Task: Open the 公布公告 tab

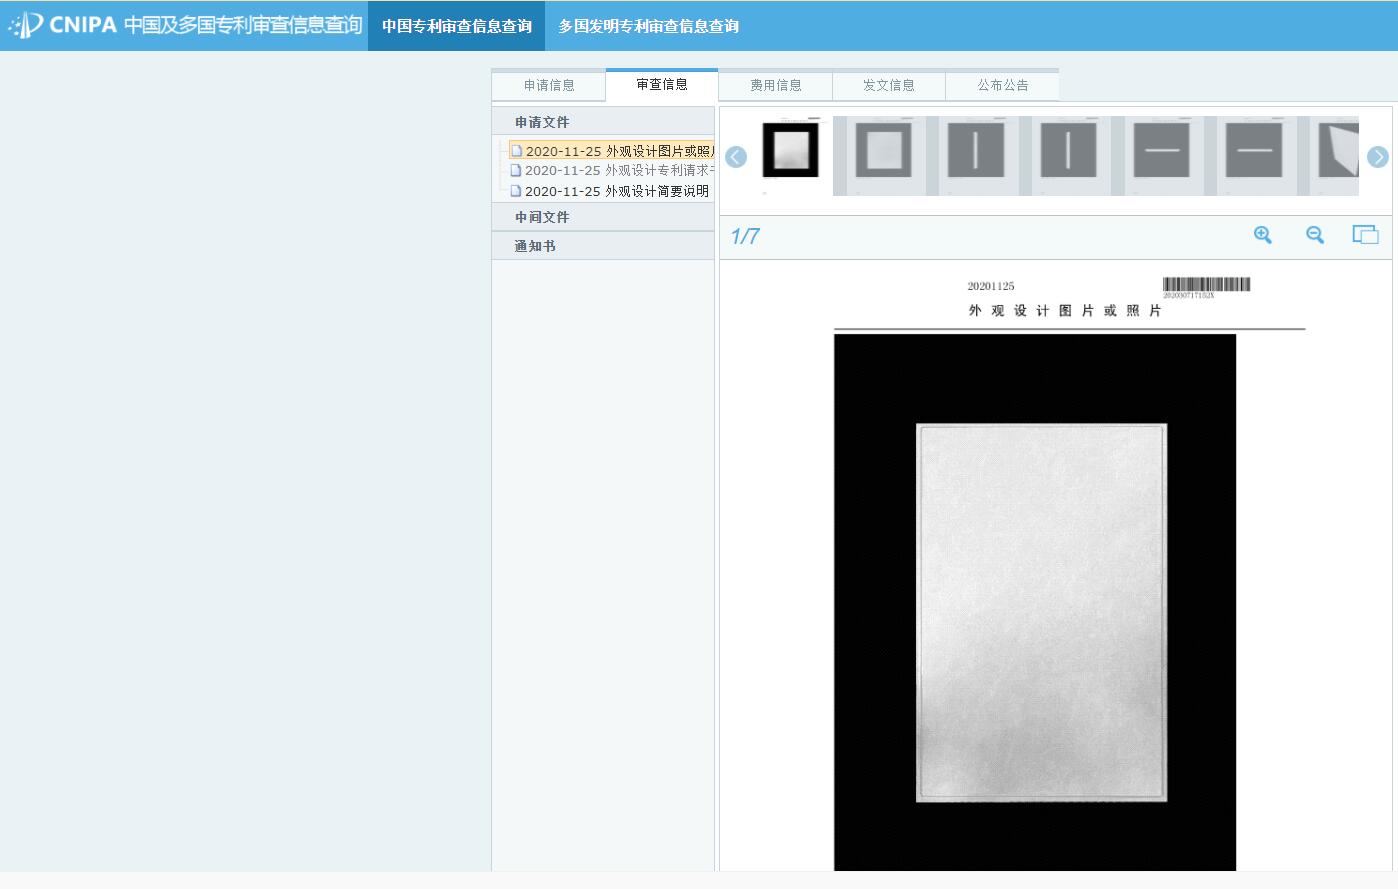Action: click(1003, 86)
